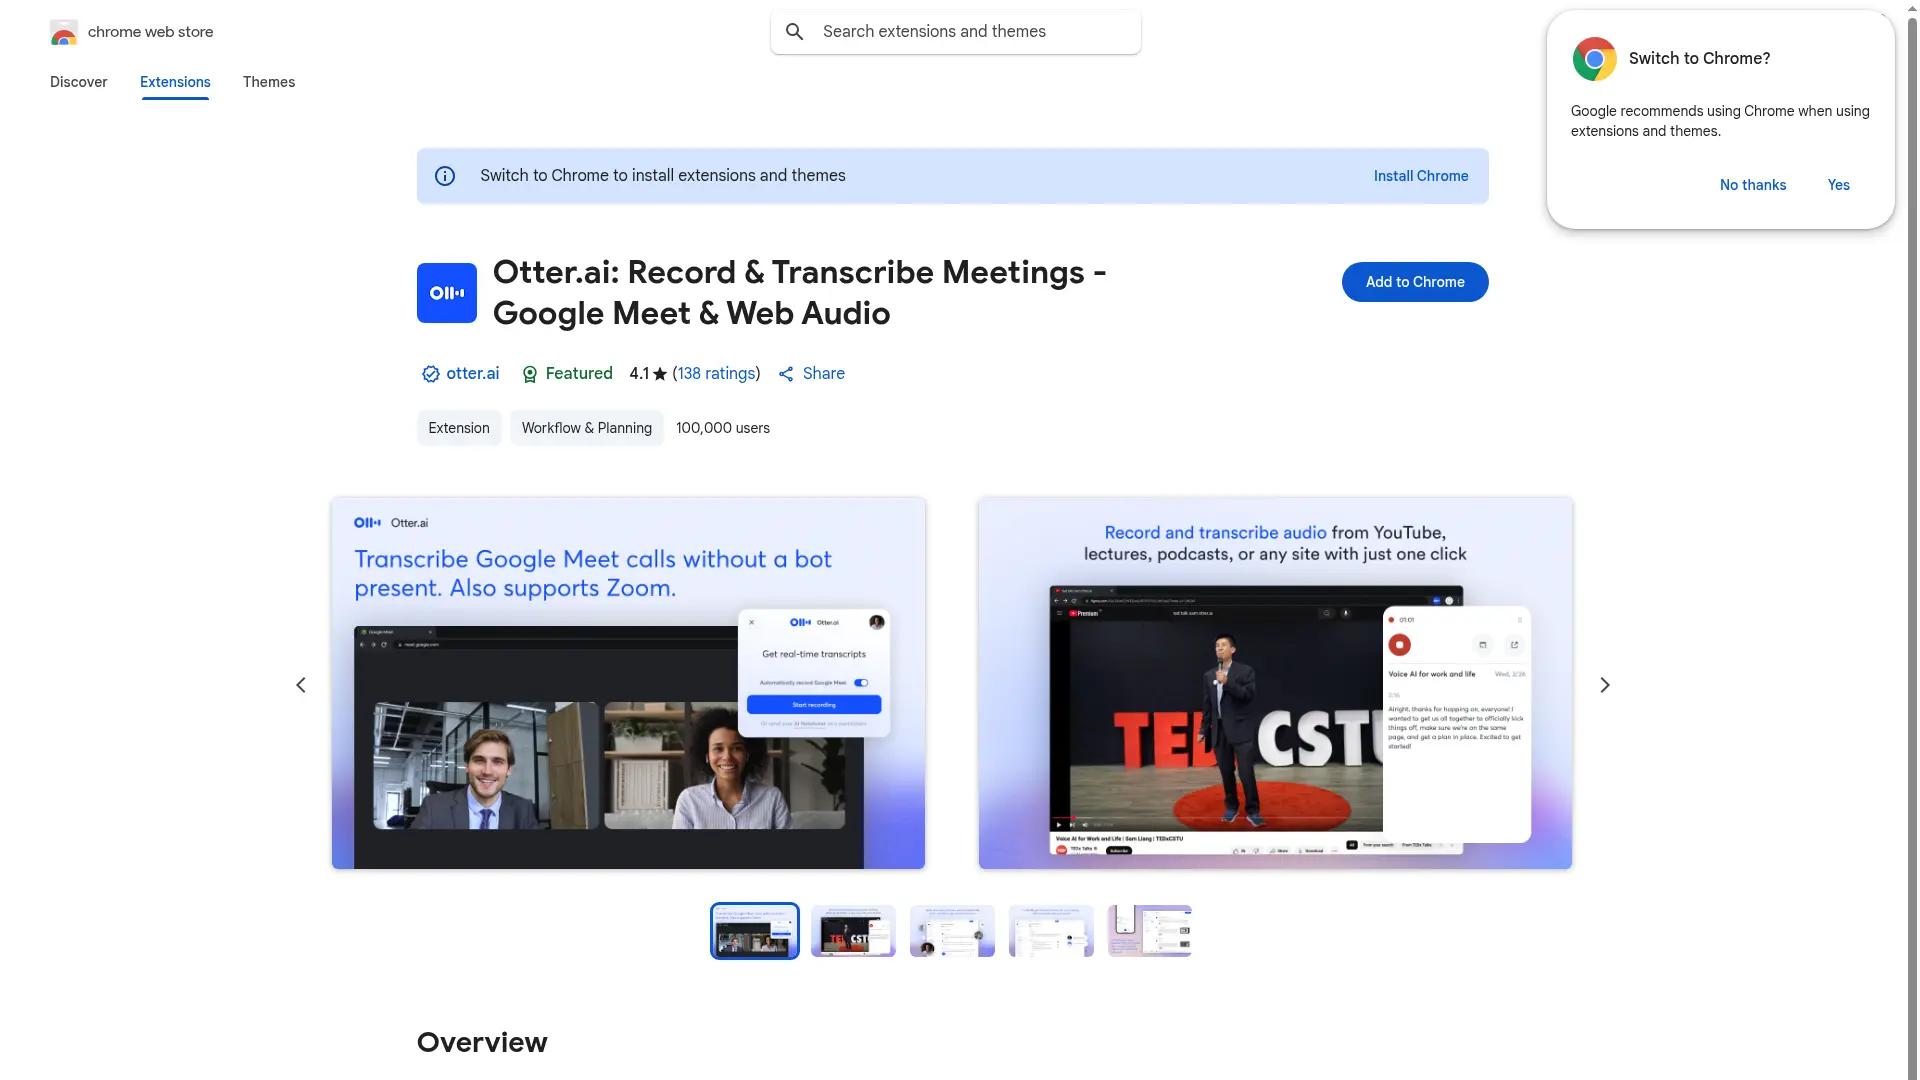Click the Extension category chip
Screen dimensions: 1920x1080
[x=459, y=428]
